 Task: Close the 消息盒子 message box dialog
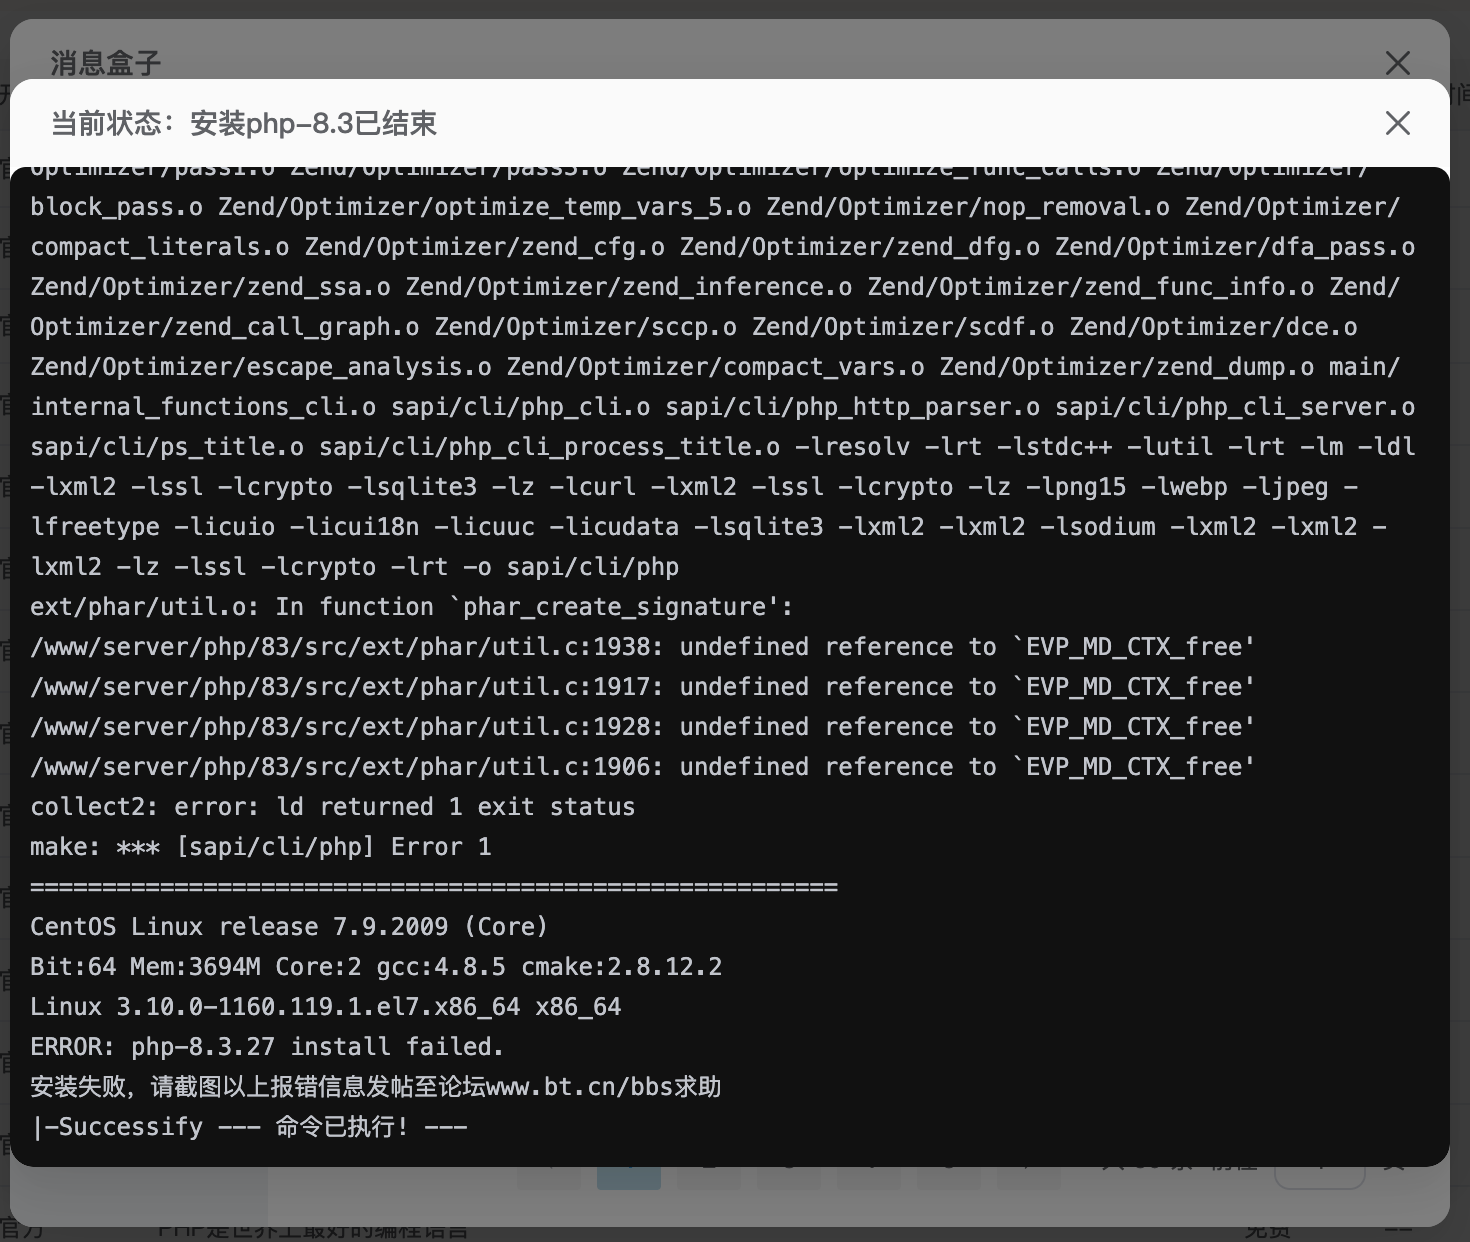[x=1398, y=63]
